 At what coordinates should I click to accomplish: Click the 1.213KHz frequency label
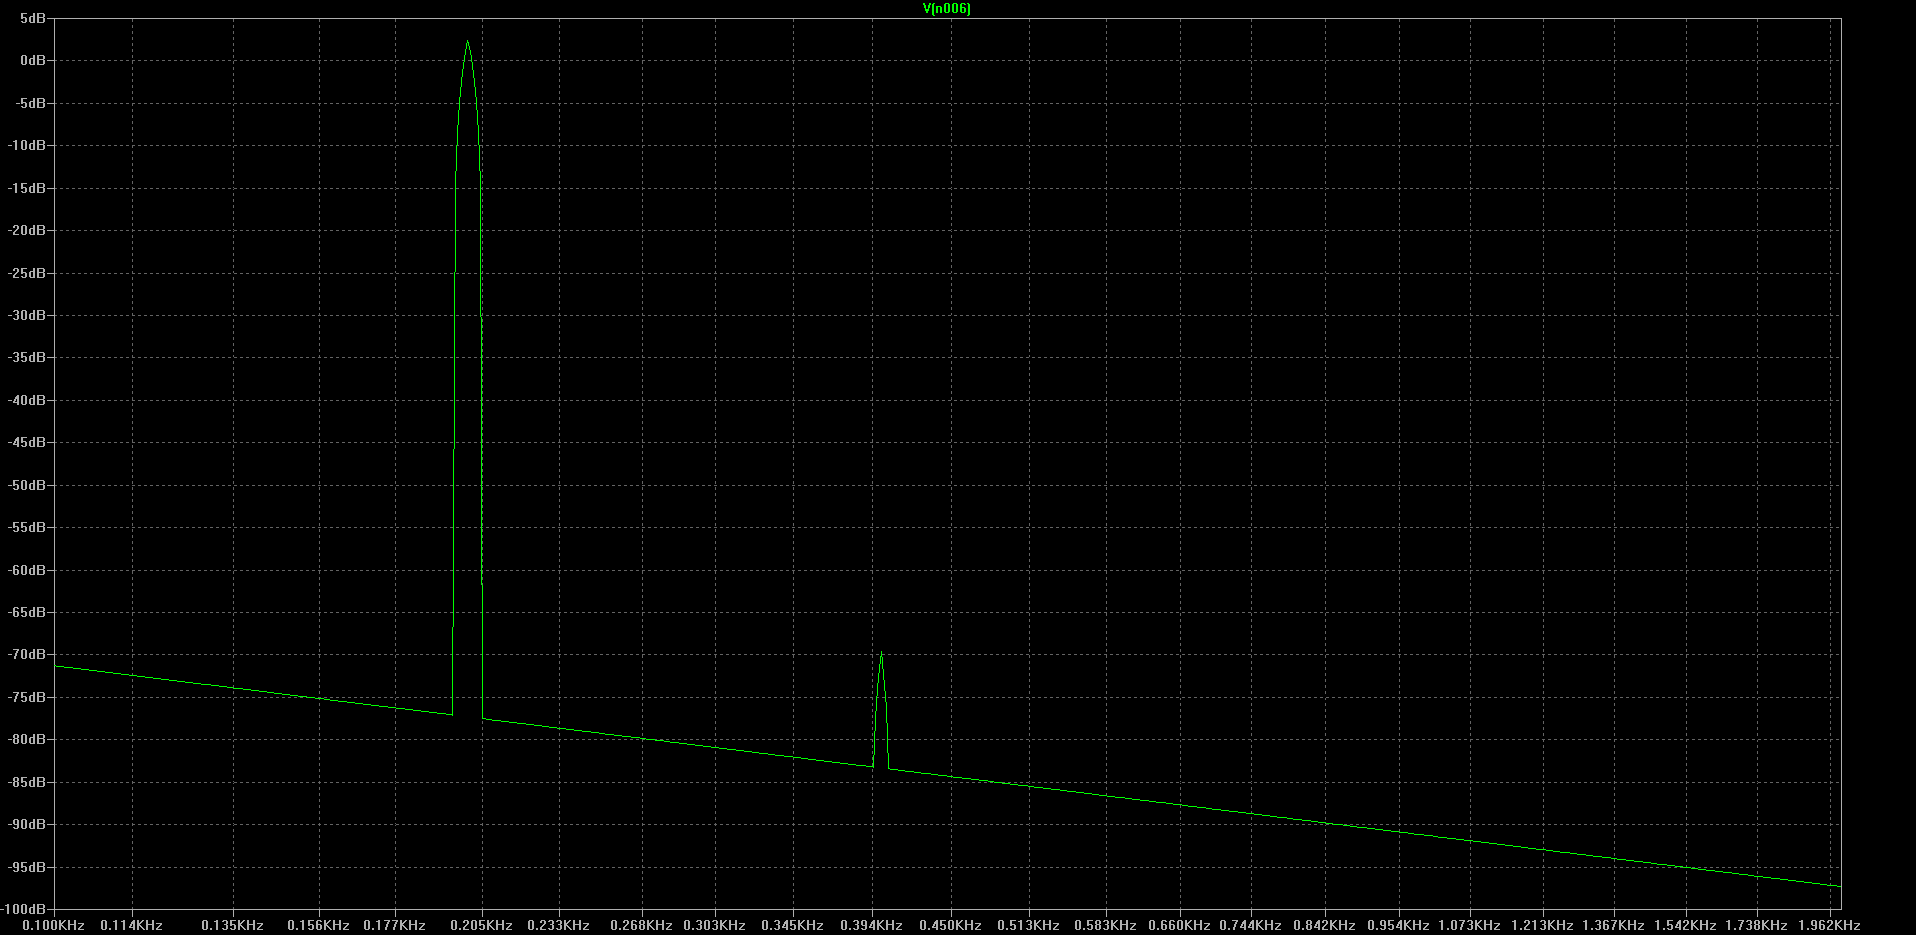tap(1542, 926)
